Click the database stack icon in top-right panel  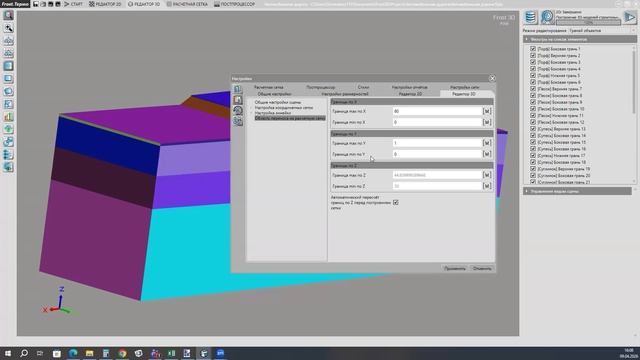(x=530, y=17)
